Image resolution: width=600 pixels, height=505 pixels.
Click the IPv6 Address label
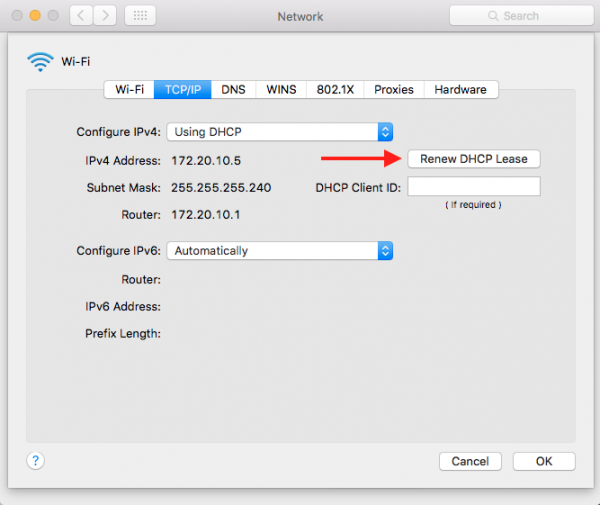tap(123, 306)
